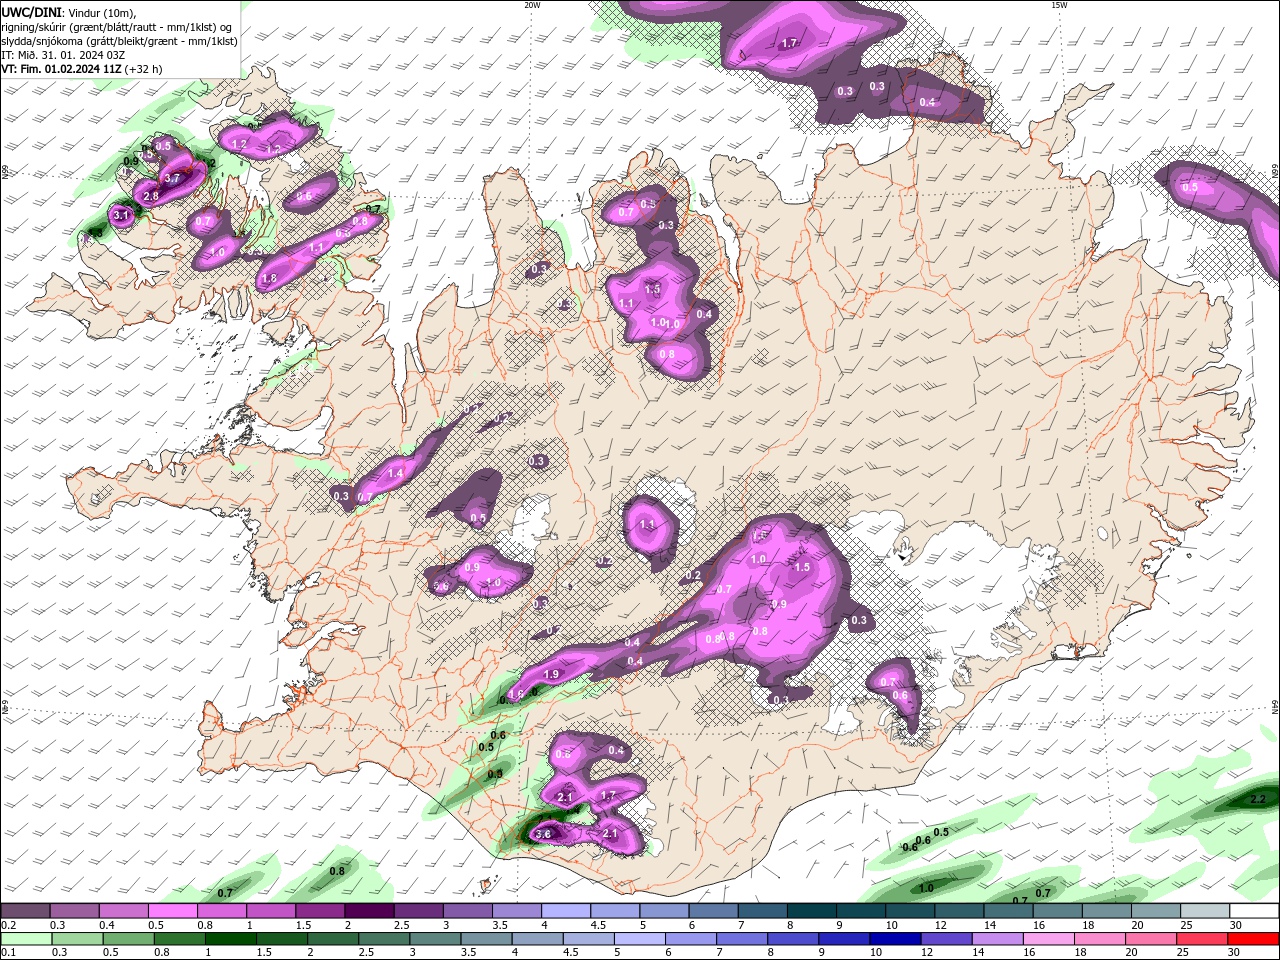1280x960 pixels.
Task: Click the '3.6' precipitation value on the map
Action: point(543,833)
